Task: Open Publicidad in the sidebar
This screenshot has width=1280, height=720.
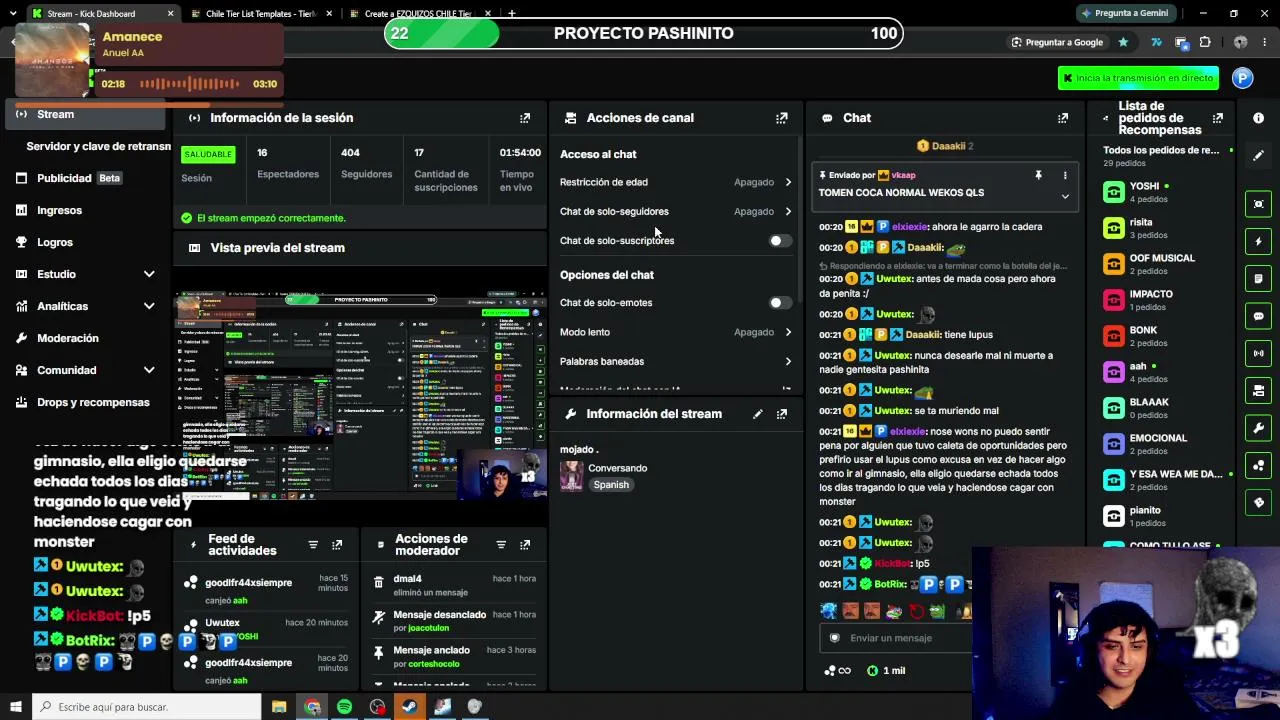Action: pos(86,178)
